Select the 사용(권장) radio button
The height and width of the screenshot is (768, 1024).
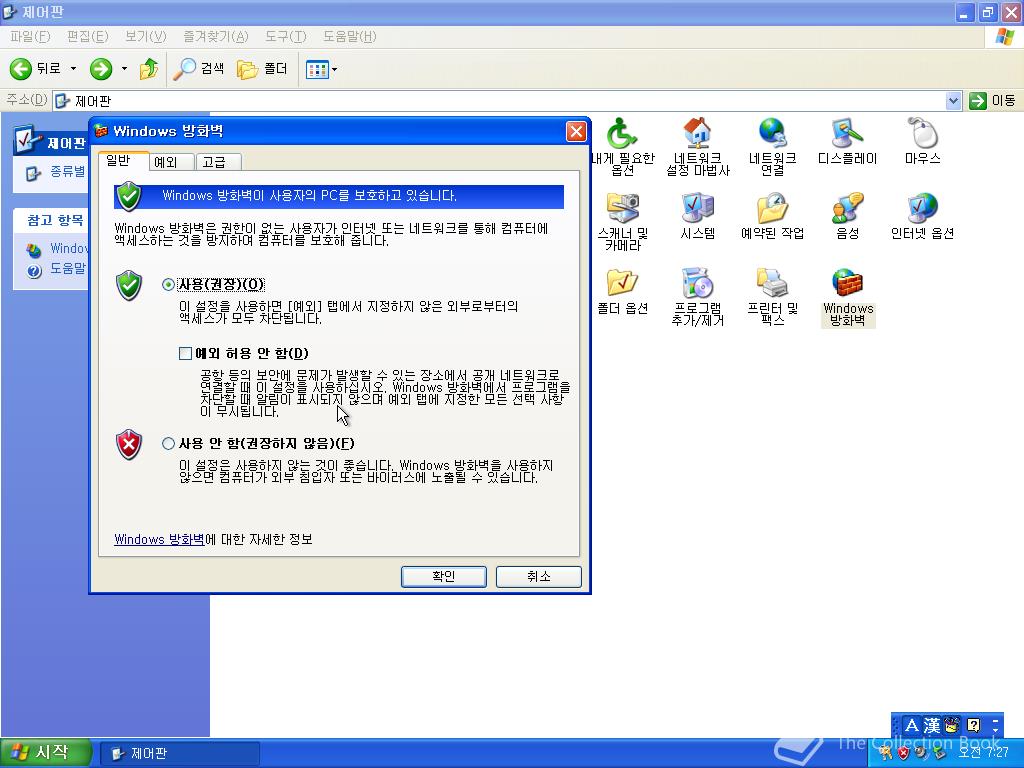168,284
